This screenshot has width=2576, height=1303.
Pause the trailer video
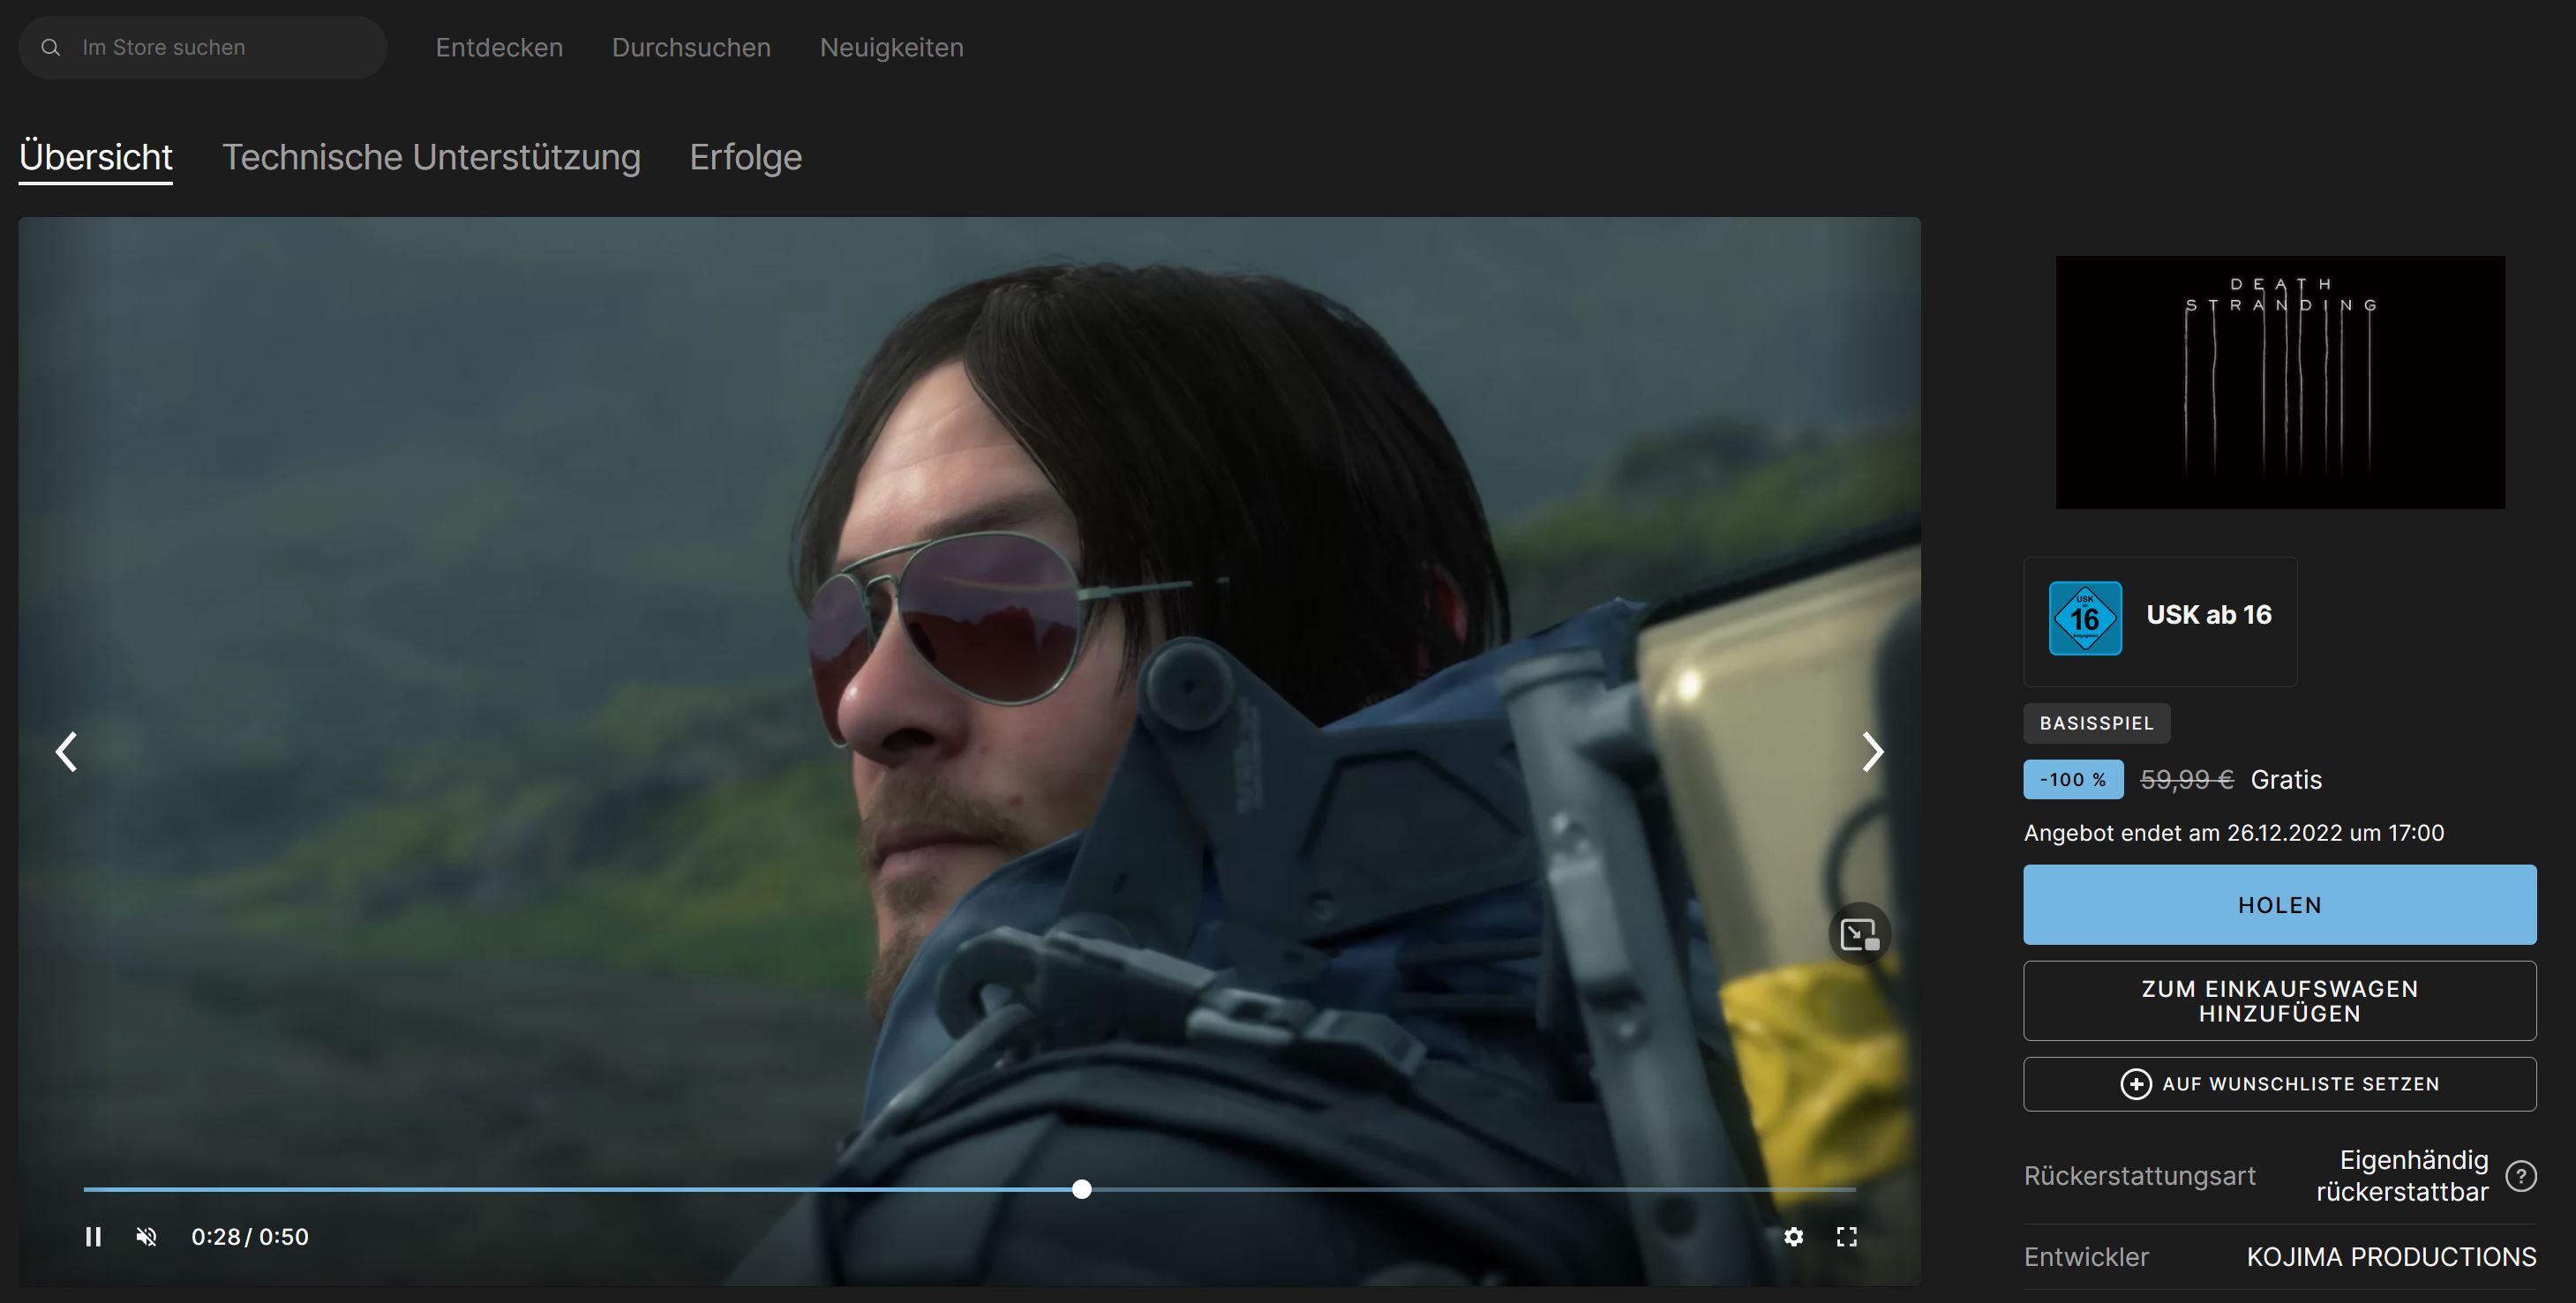tap(93, 1237)
